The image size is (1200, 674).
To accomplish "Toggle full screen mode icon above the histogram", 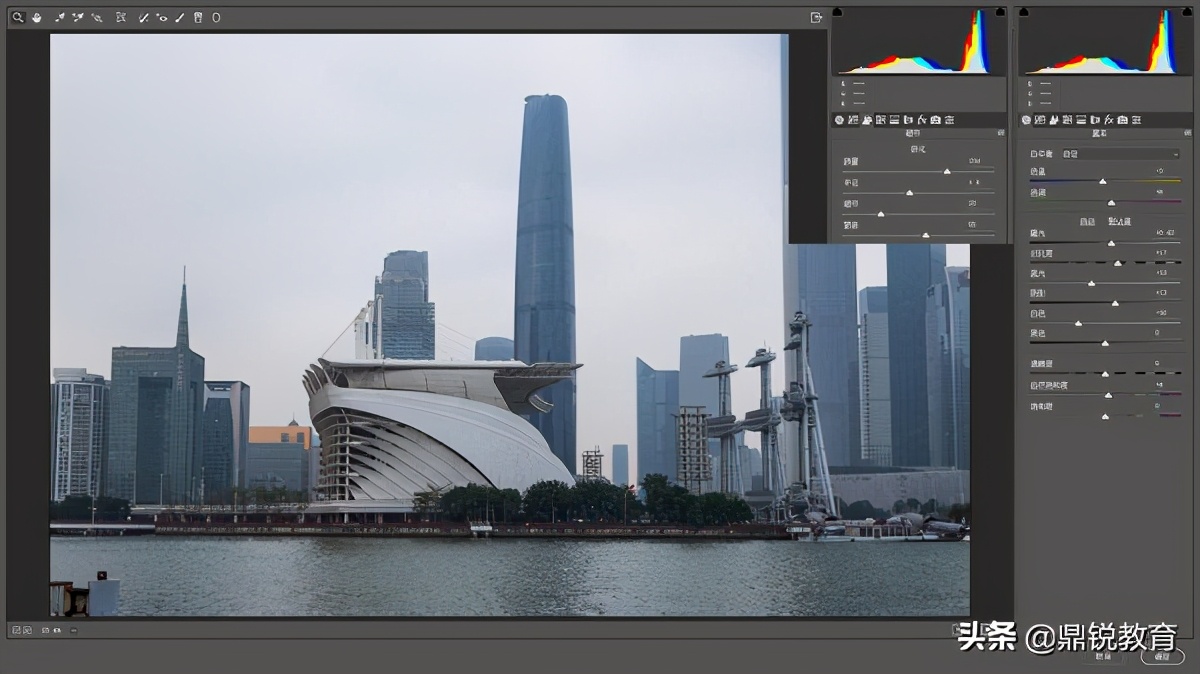I will tap(816, 17).
